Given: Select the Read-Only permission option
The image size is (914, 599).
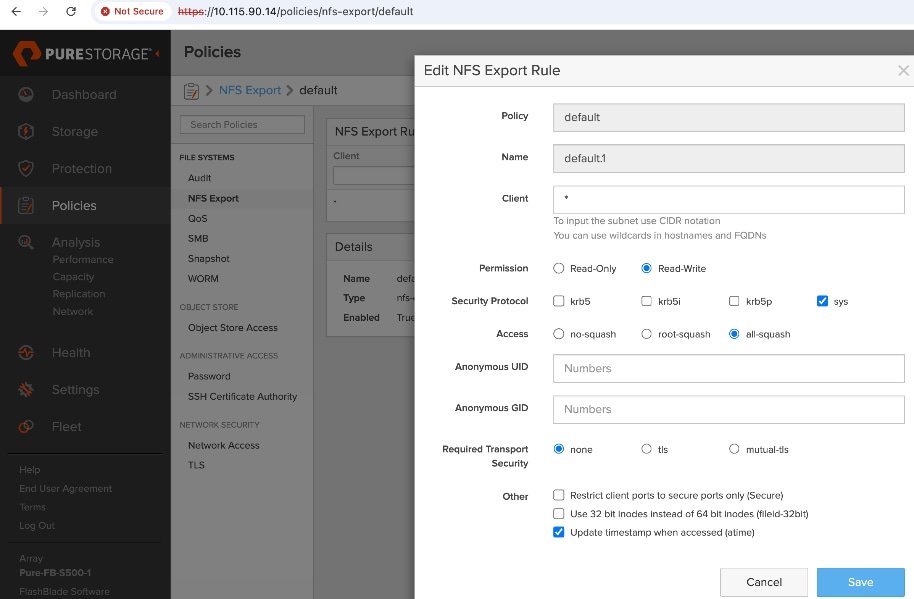Looking at the screenshot, I should point(559,268).
